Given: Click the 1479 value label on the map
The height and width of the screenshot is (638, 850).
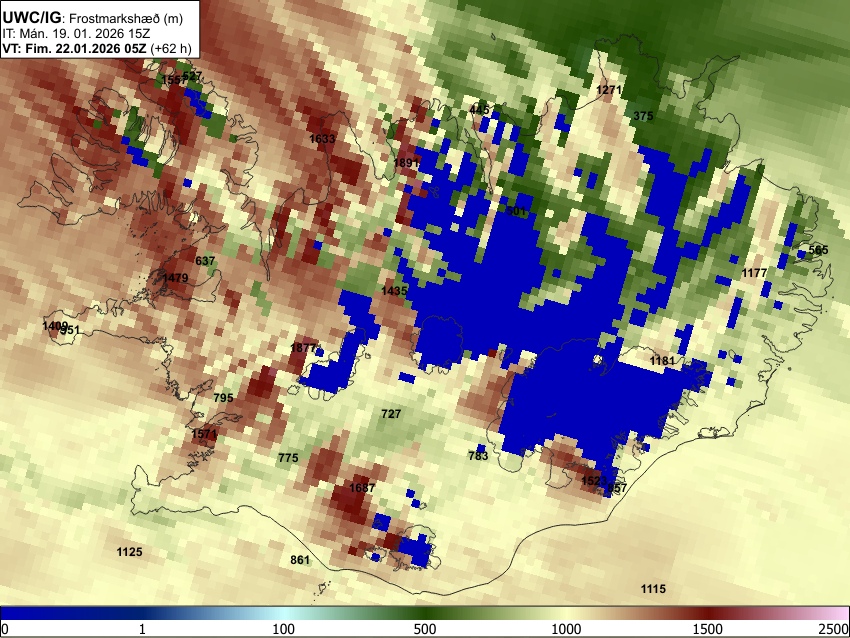Looking at the screenshot, I should click(x=175, y=278).
